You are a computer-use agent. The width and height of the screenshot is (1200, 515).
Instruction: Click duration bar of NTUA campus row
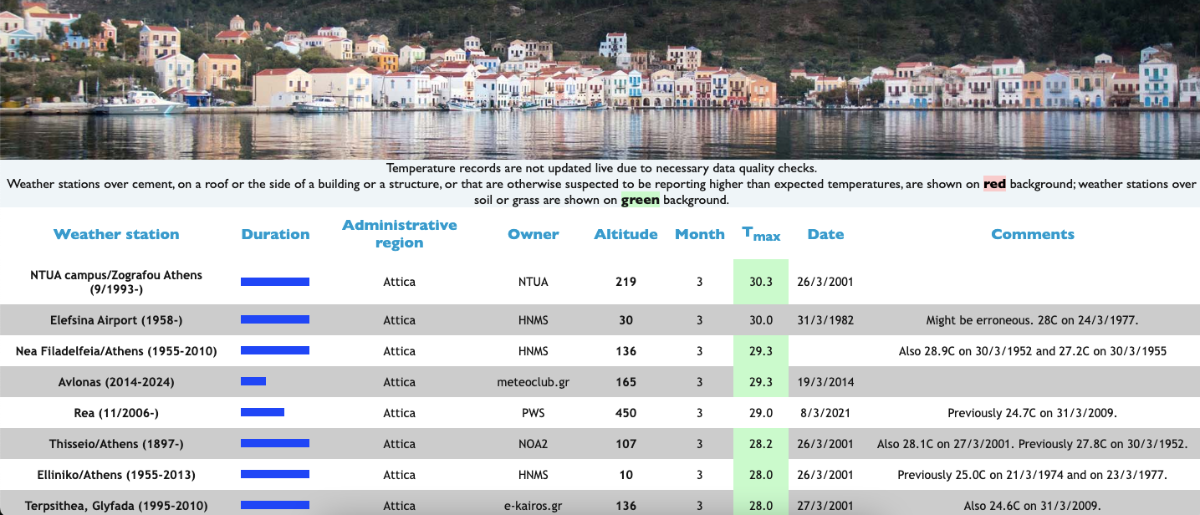tap(275, 282)
